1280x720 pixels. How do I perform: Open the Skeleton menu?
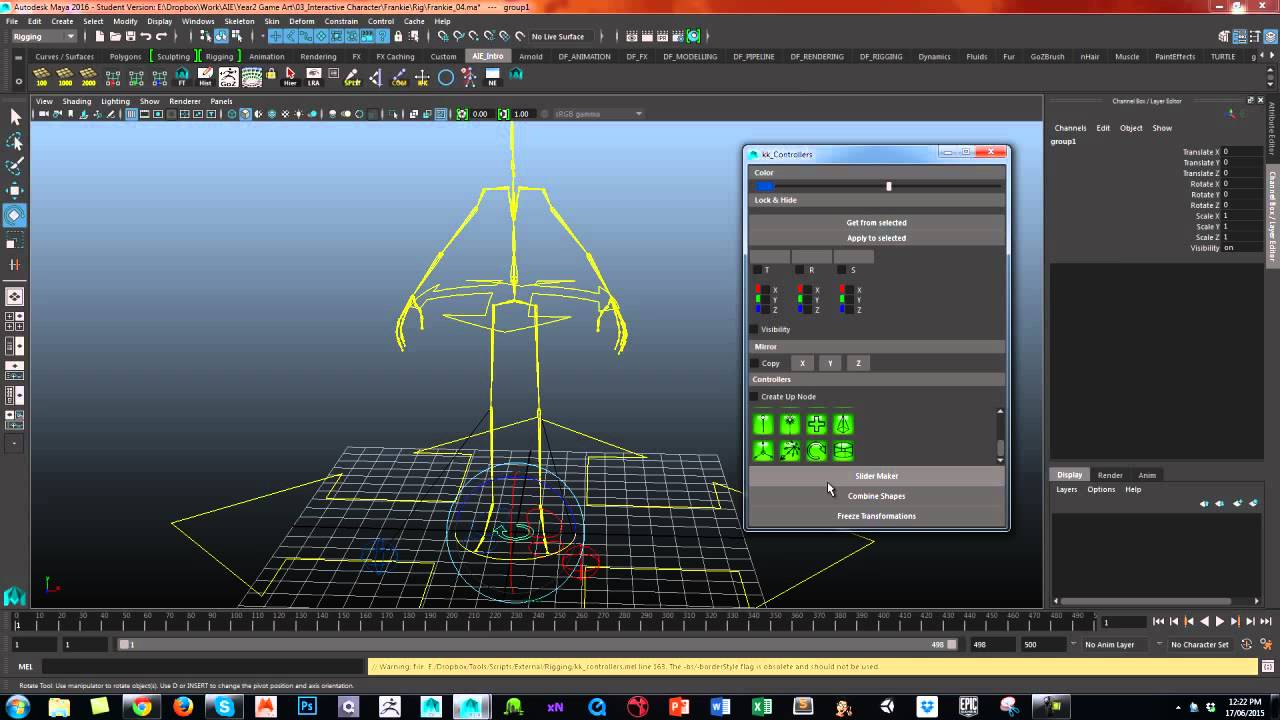[x=239, y=21]
